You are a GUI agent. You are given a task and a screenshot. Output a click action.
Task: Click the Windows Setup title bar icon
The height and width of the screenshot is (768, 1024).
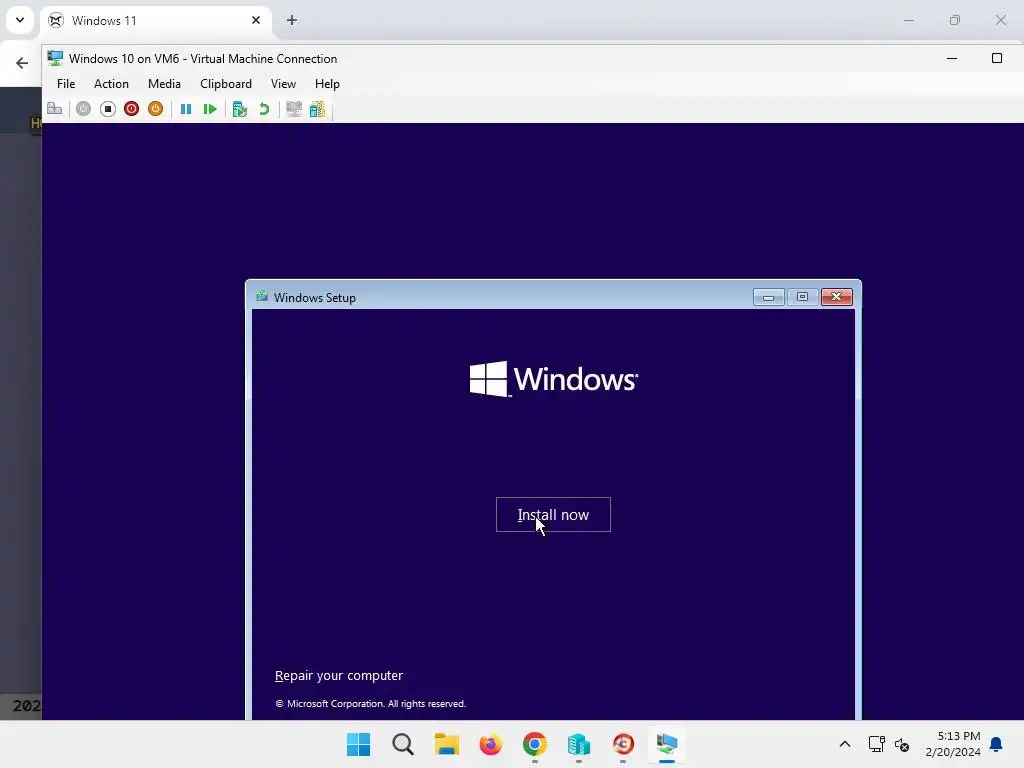[262, 296]
